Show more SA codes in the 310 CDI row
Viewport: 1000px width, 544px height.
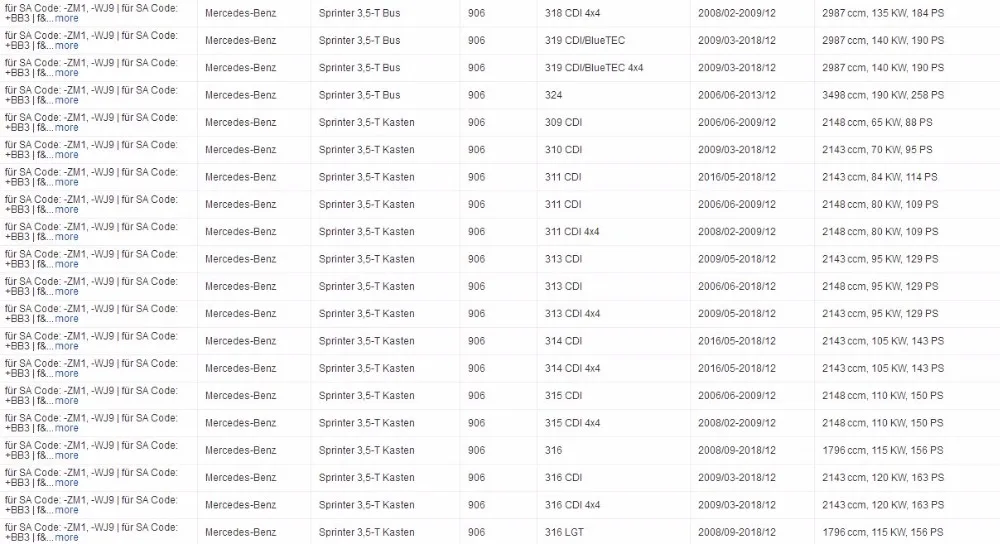point(66,155)
